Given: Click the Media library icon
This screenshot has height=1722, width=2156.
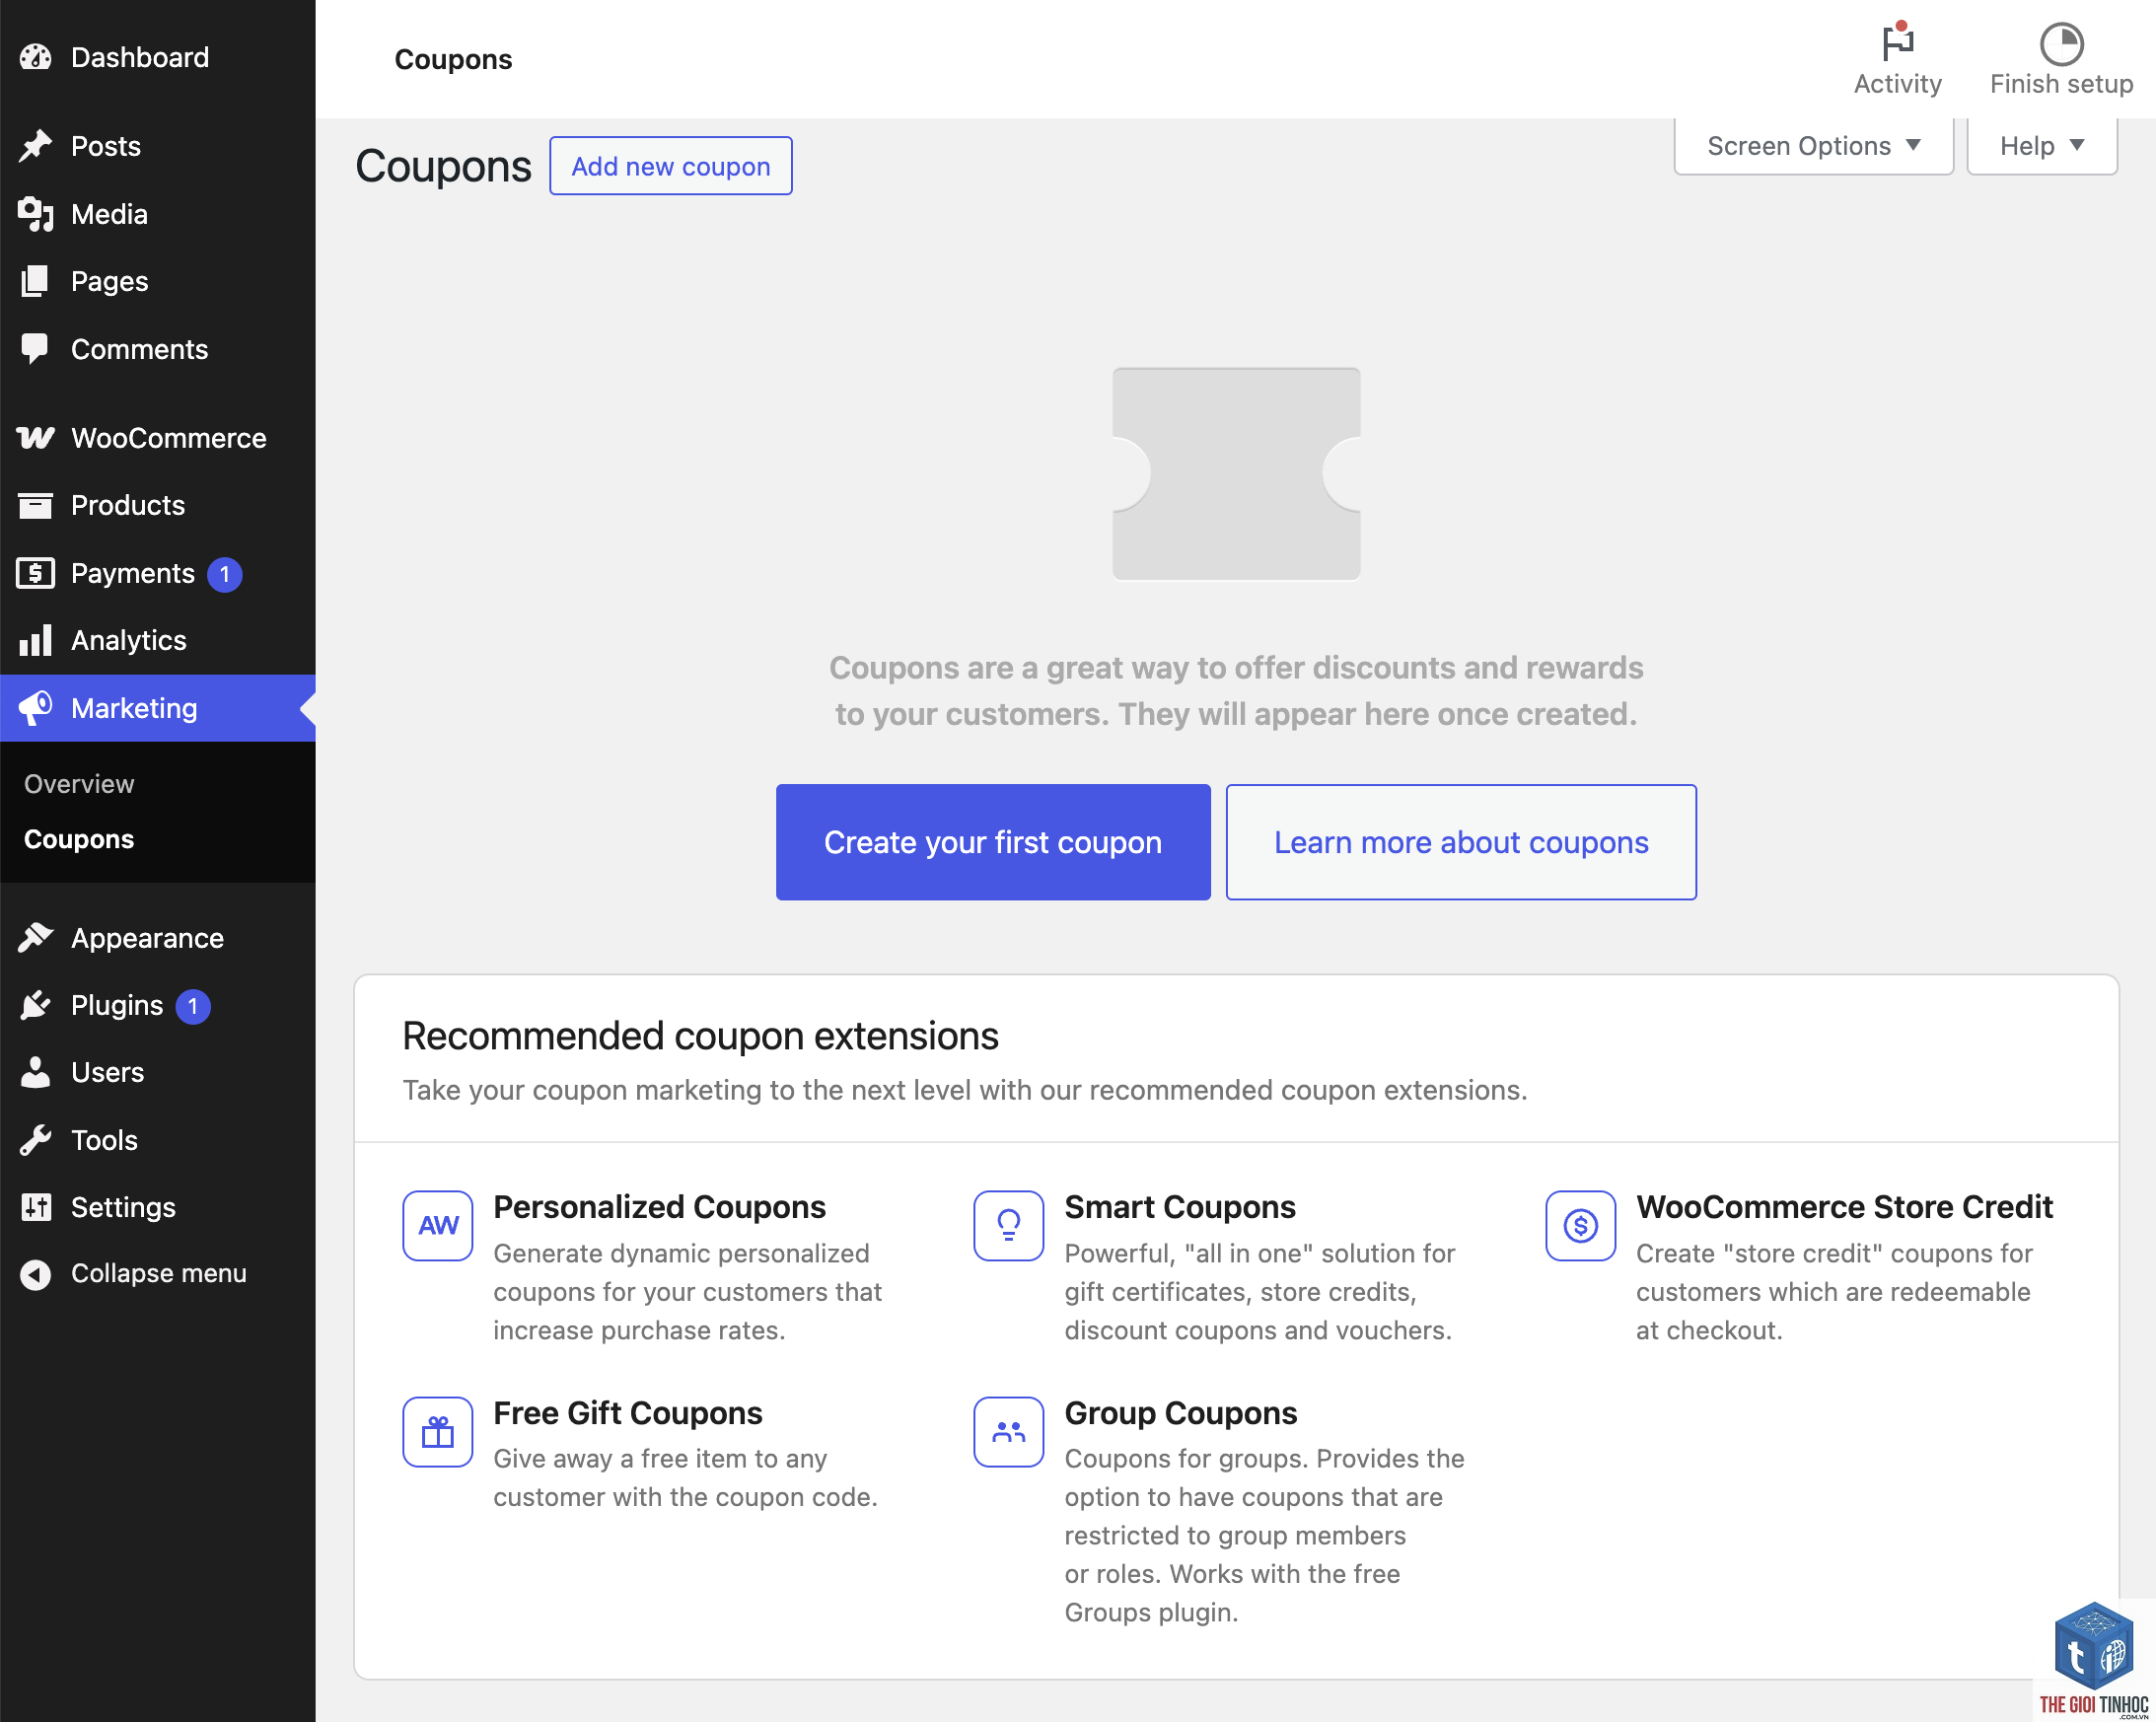Looking at the screenshot, I should 35,214.
